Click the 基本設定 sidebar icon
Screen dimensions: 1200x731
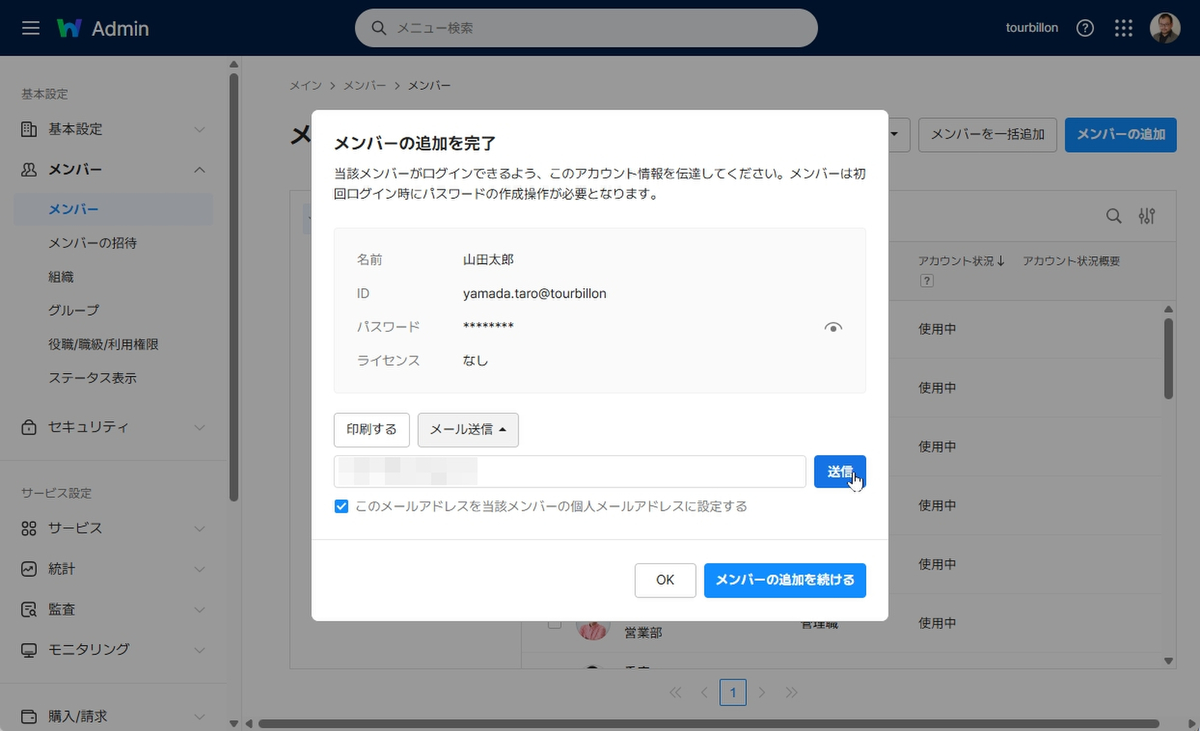(x=29, y=129)
